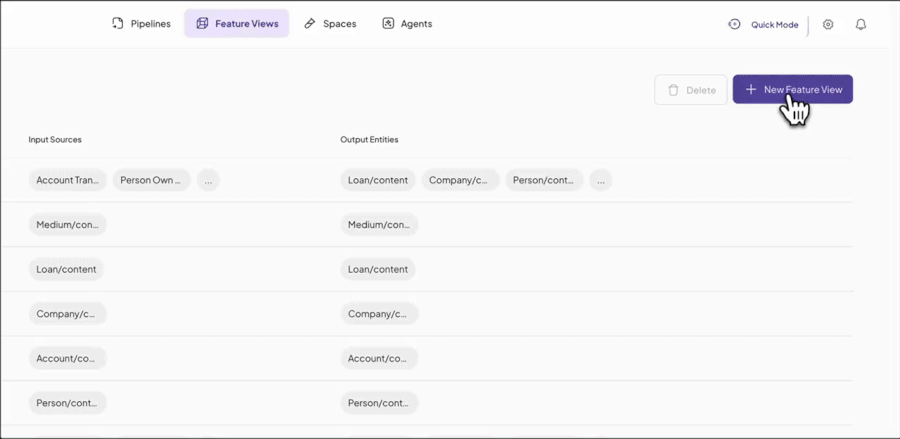Click Loan/content input chip in third row
Viewport: 900px width, 439px height.
click(66, 269)
